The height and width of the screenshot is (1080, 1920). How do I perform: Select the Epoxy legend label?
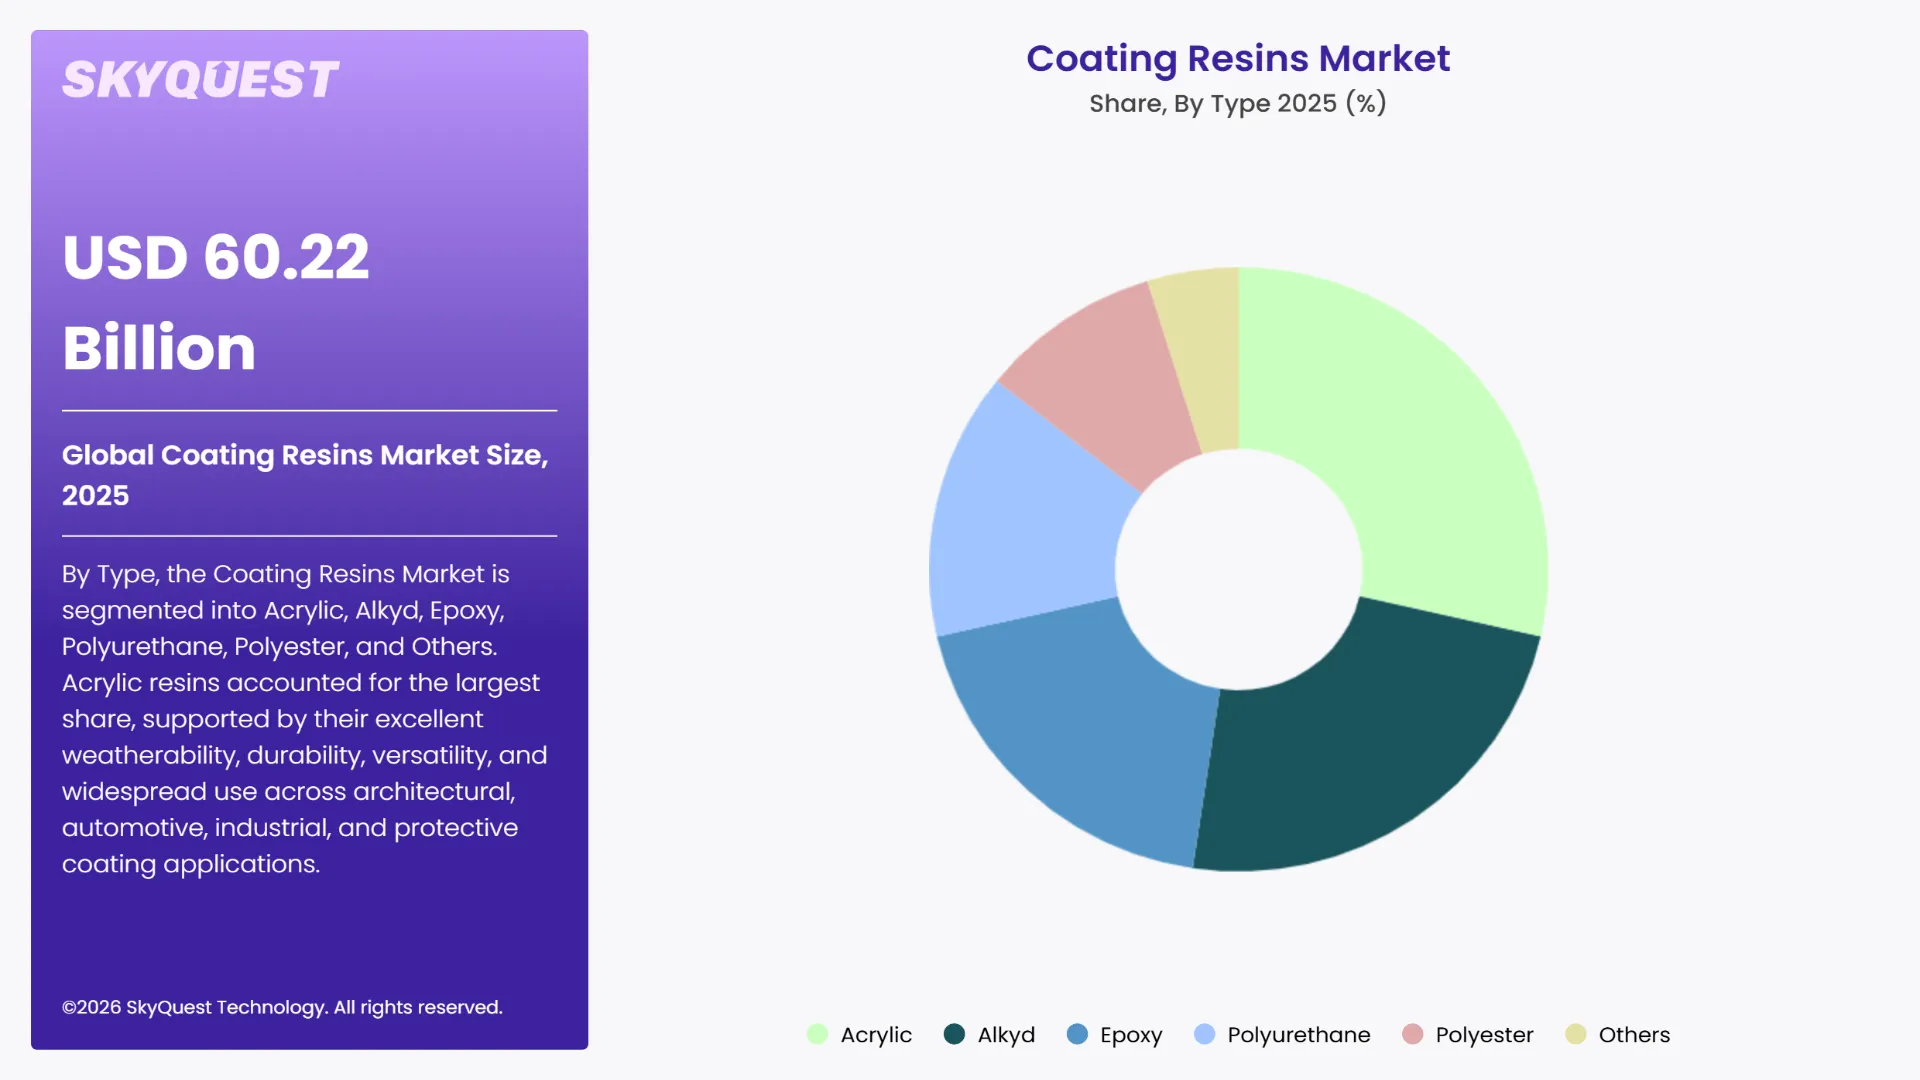pos(1131,1035)
